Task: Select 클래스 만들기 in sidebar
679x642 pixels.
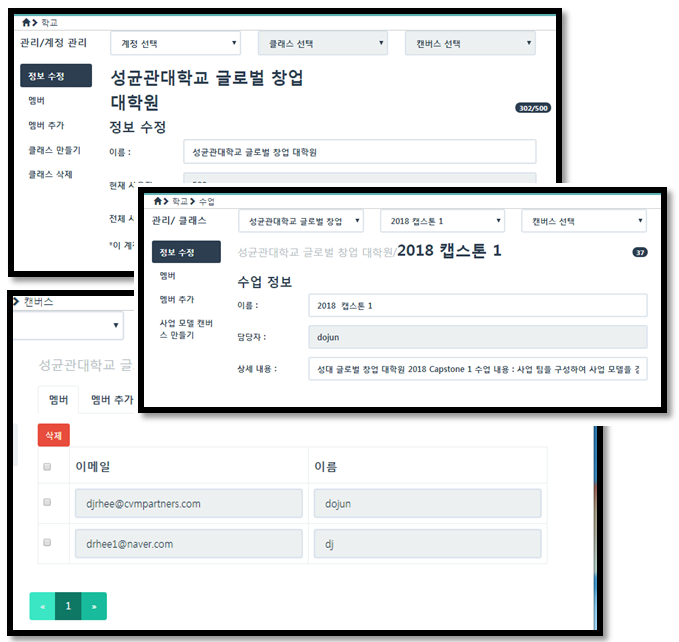Action: [x=54, y=150]
